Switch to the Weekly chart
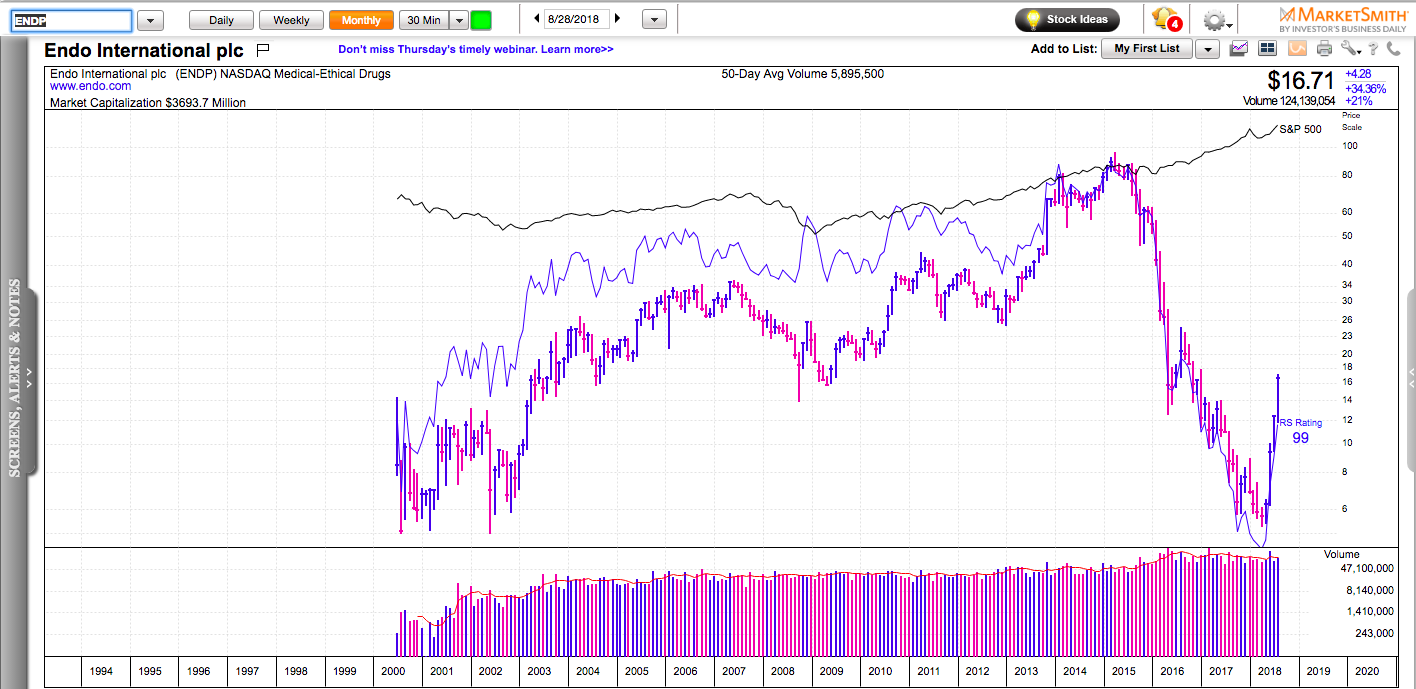The image size is (1416, 689). [291, 20]
